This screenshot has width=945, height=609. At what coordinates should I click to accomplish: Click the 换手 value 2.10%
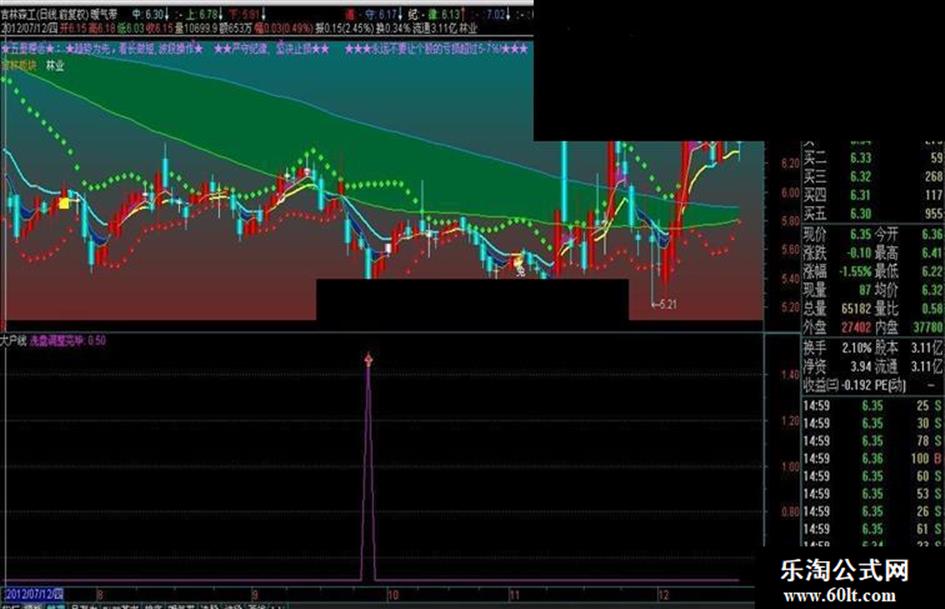(x=856, y=349)
